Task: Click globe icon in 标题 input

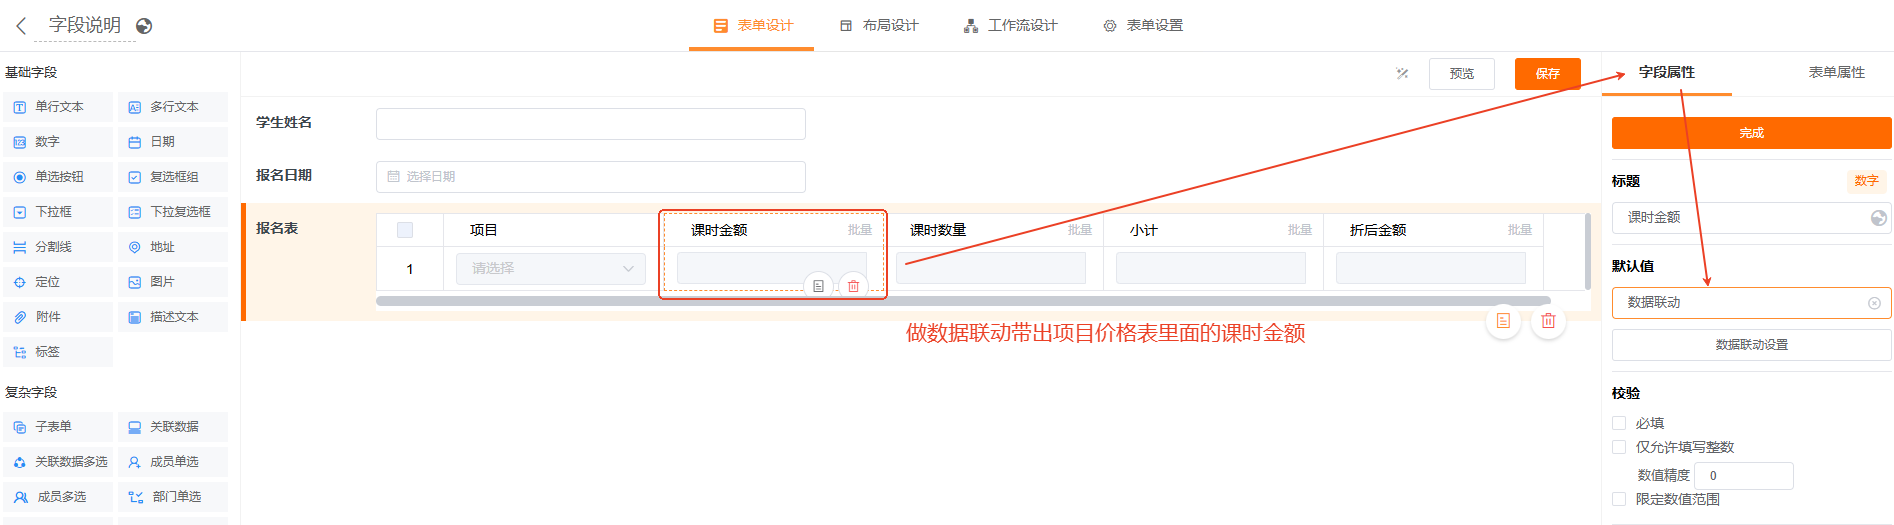Action: (x=1879, y=218)
